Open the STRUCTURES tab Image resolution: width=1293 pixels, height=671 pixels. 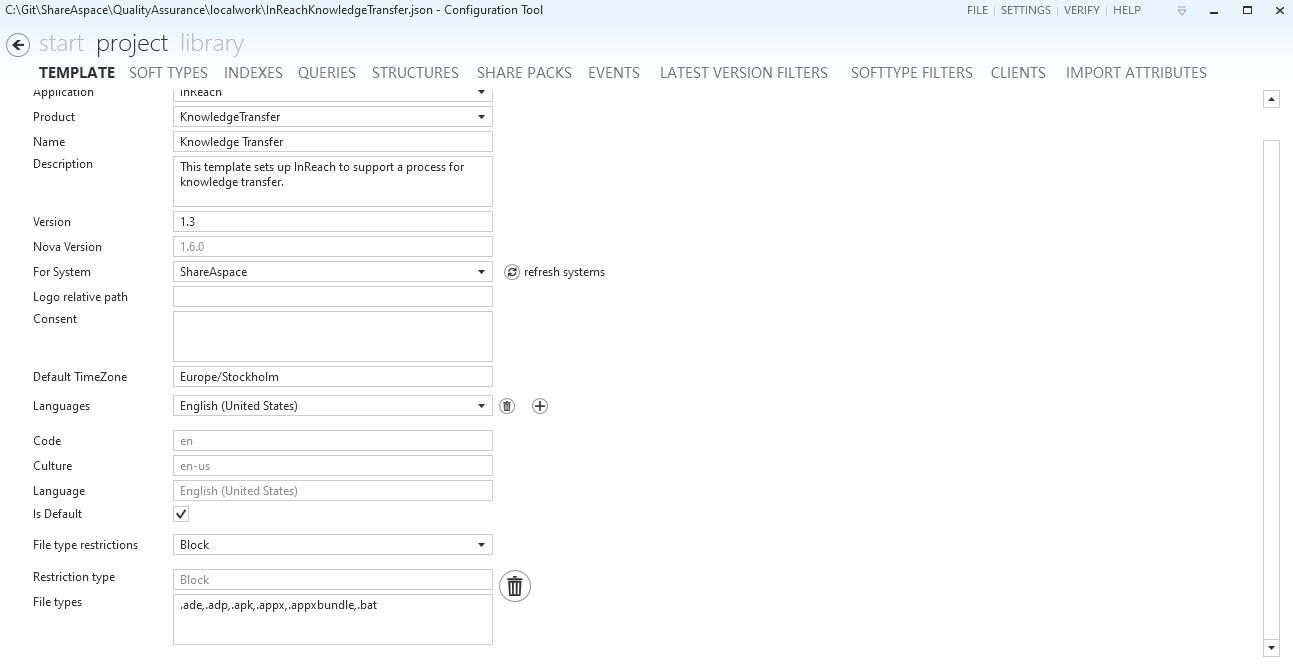tap(415, 72)
